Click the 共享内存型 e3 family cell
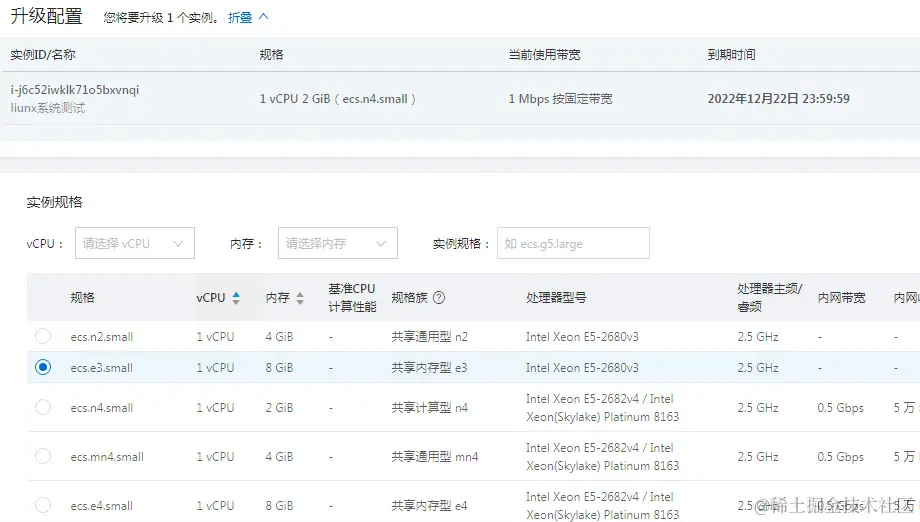920x522 pixels. (x=429, y=368)
